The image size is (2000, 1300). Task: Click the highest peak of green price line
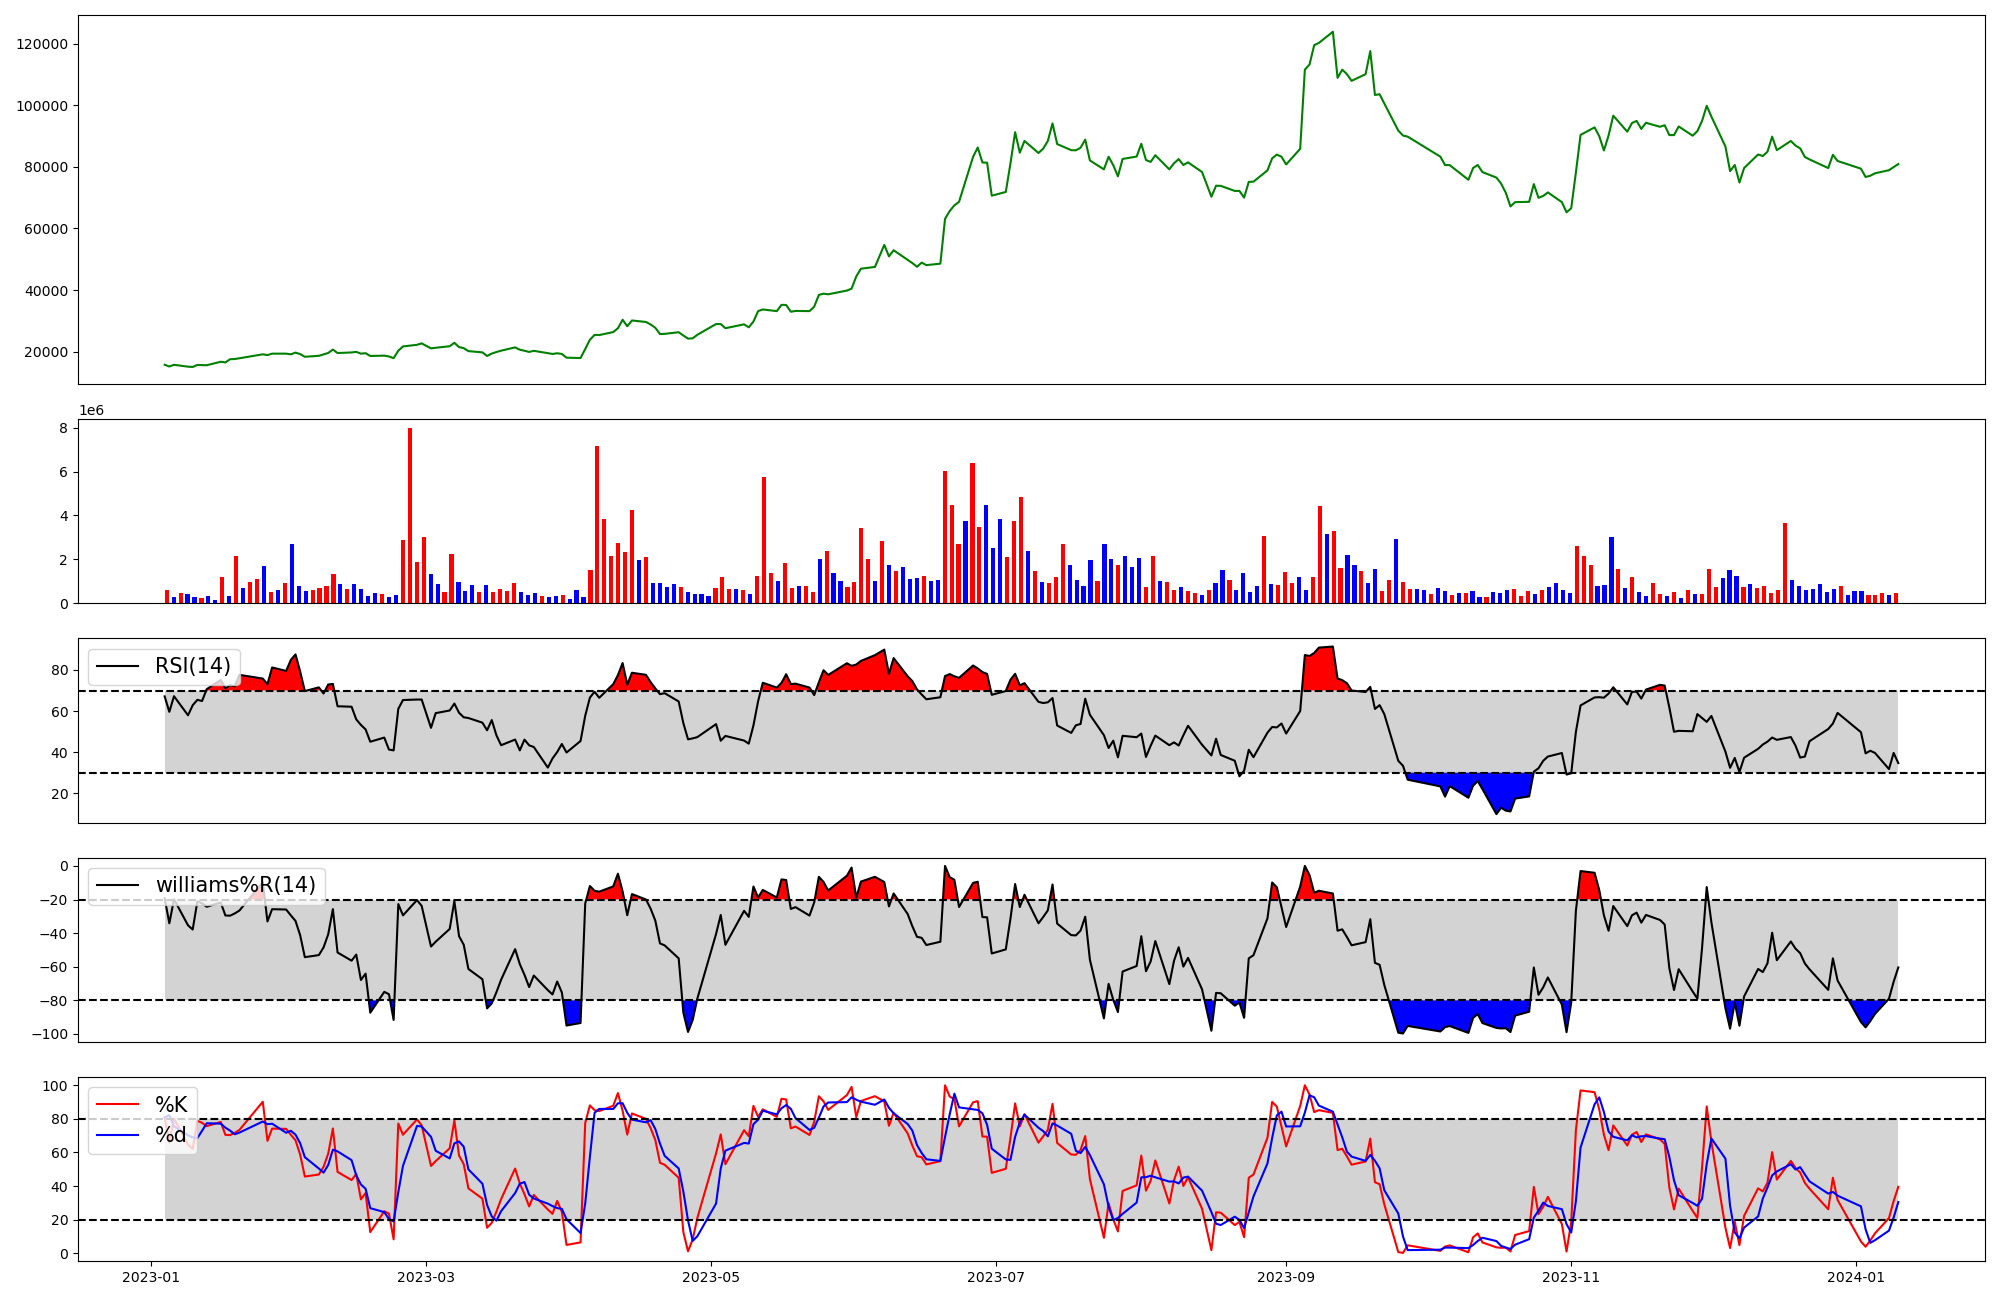[x=1332, y=32]
